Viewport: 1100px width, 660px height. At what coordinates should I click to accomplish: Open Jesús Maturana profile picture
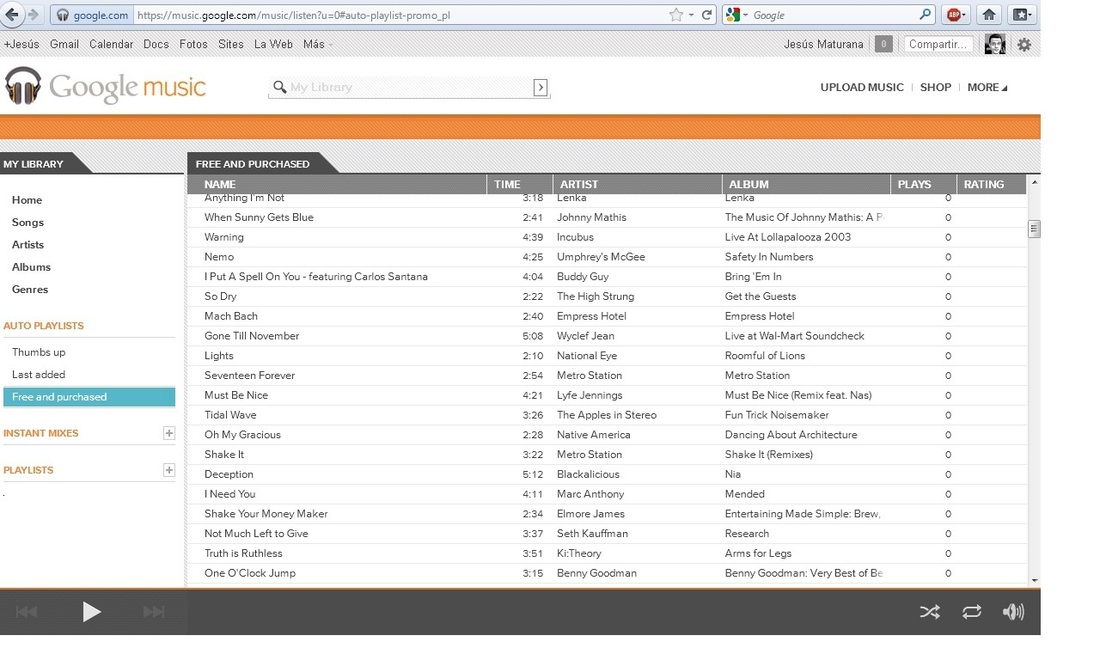[x=995, y=44]
